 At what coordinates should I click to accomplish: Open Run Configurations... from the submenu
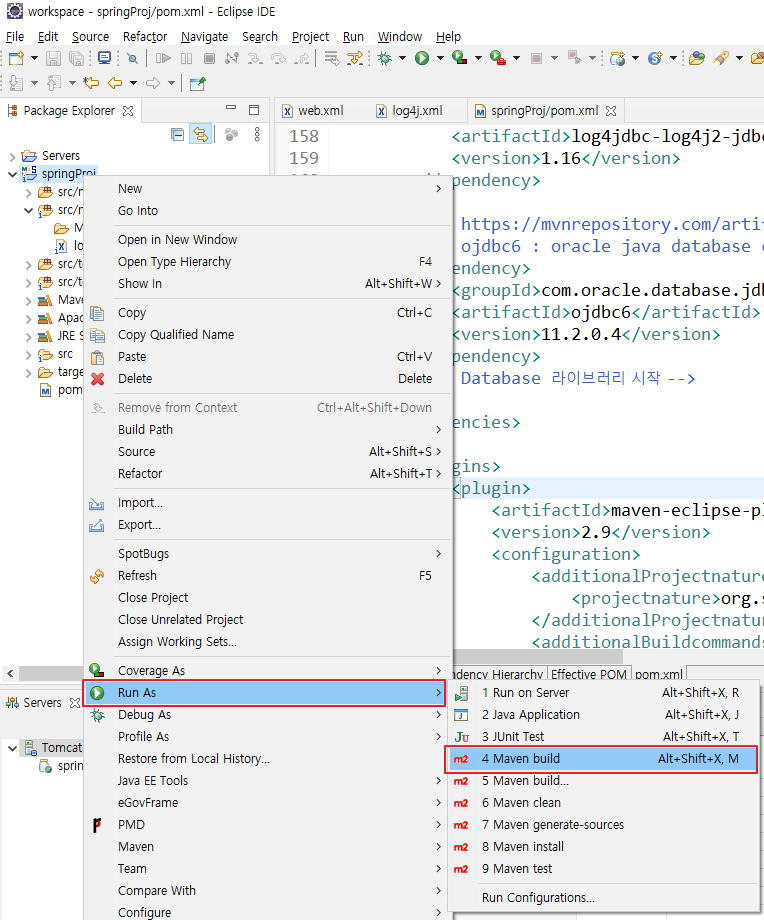pos(603,898)
